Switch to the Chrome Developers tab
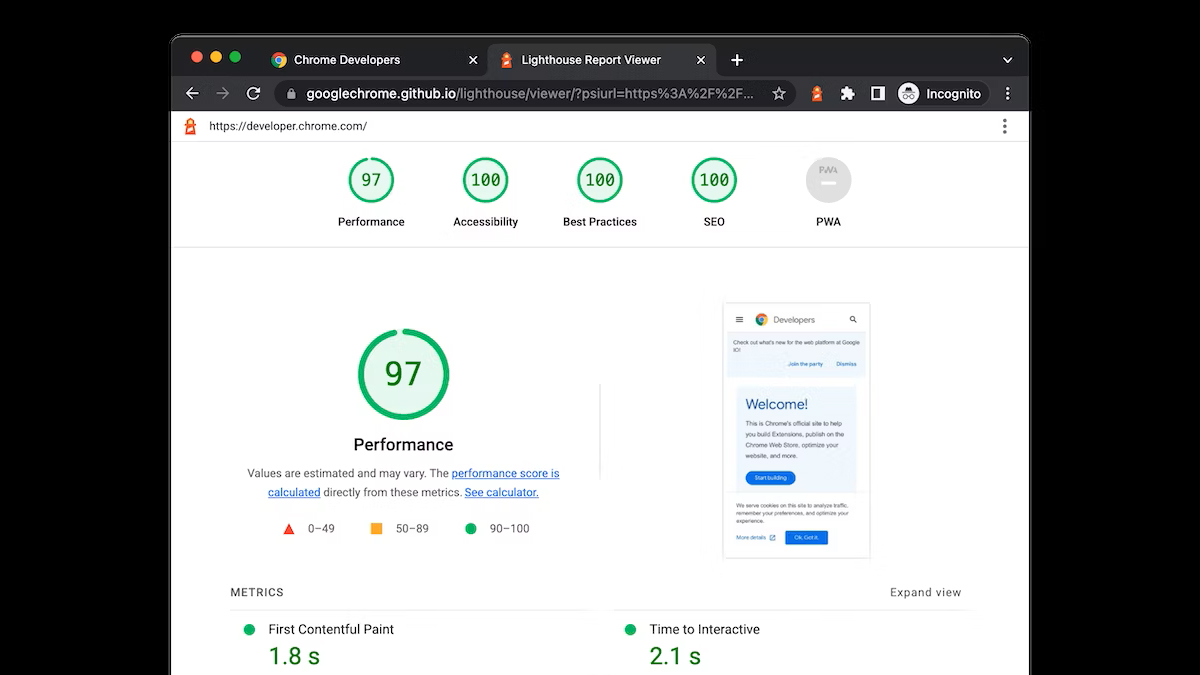1200x675 pixels. (346, 60)
